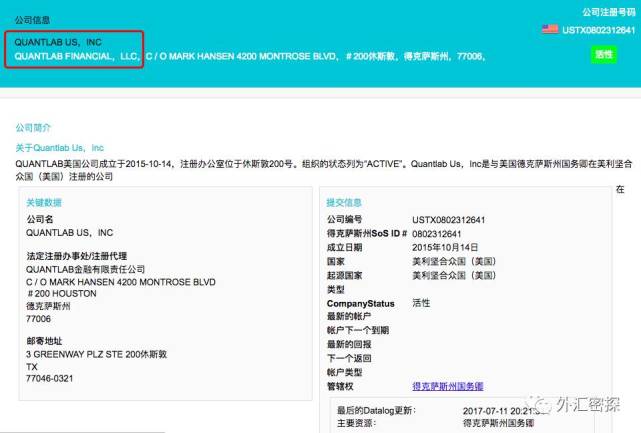Click the registration number in the header
This screenshot has width=641, height=433.
click(x=598, y=30)
